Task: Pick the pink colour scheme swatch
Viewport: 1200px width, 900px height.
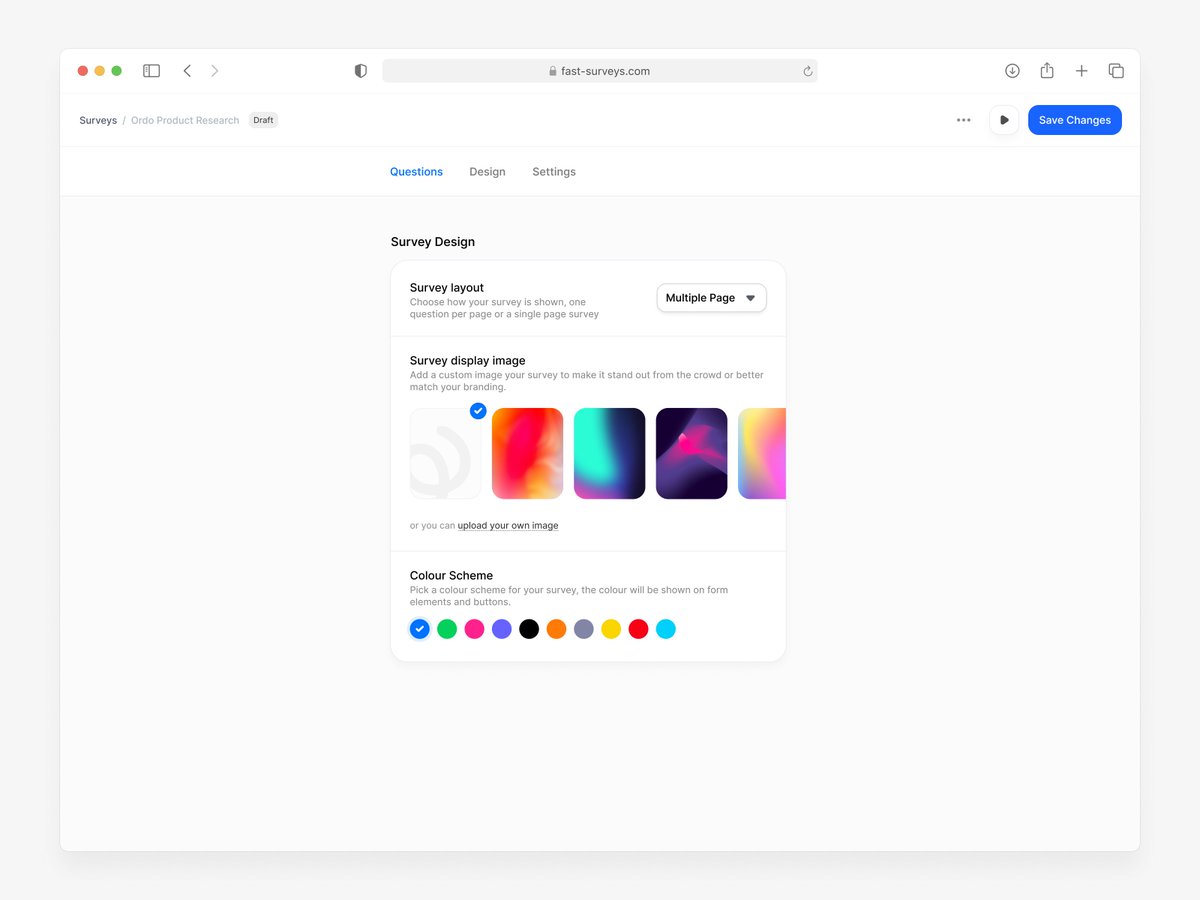Action: tap(475, 629)
